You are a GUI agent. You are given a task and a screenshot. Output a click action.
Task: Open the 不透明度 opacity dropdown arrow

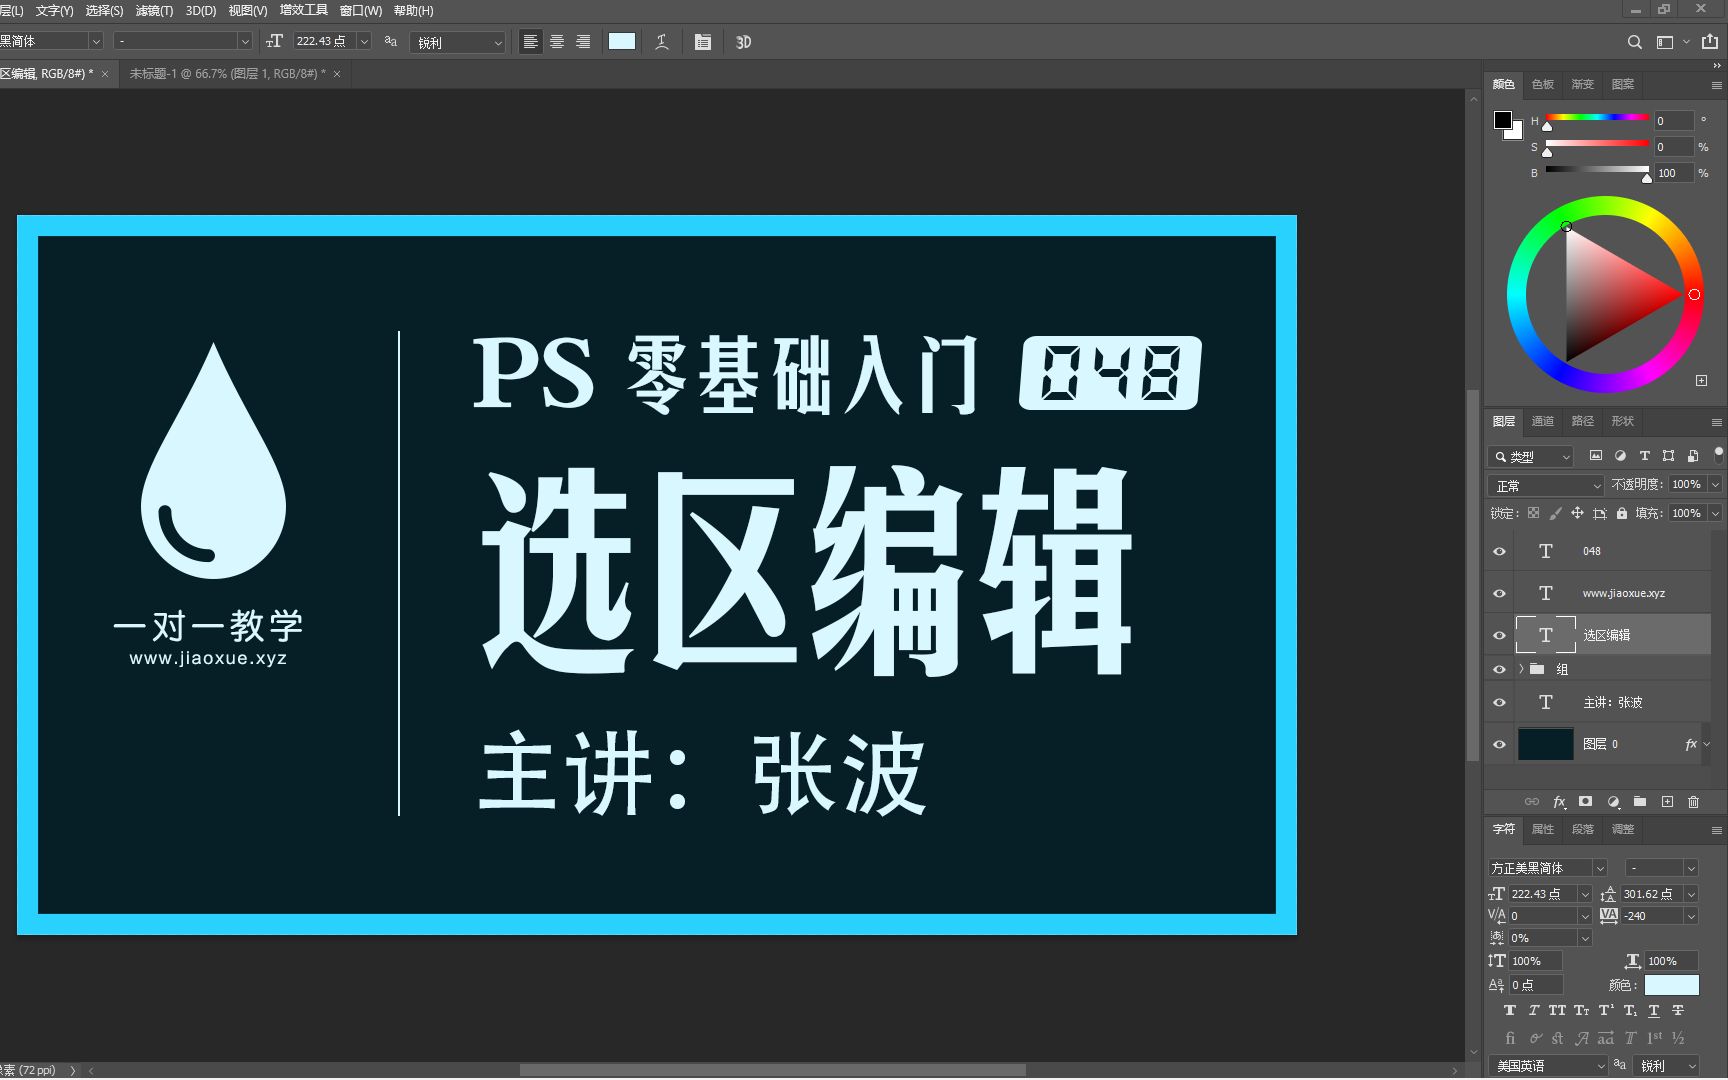click(x=1715, y=484)
